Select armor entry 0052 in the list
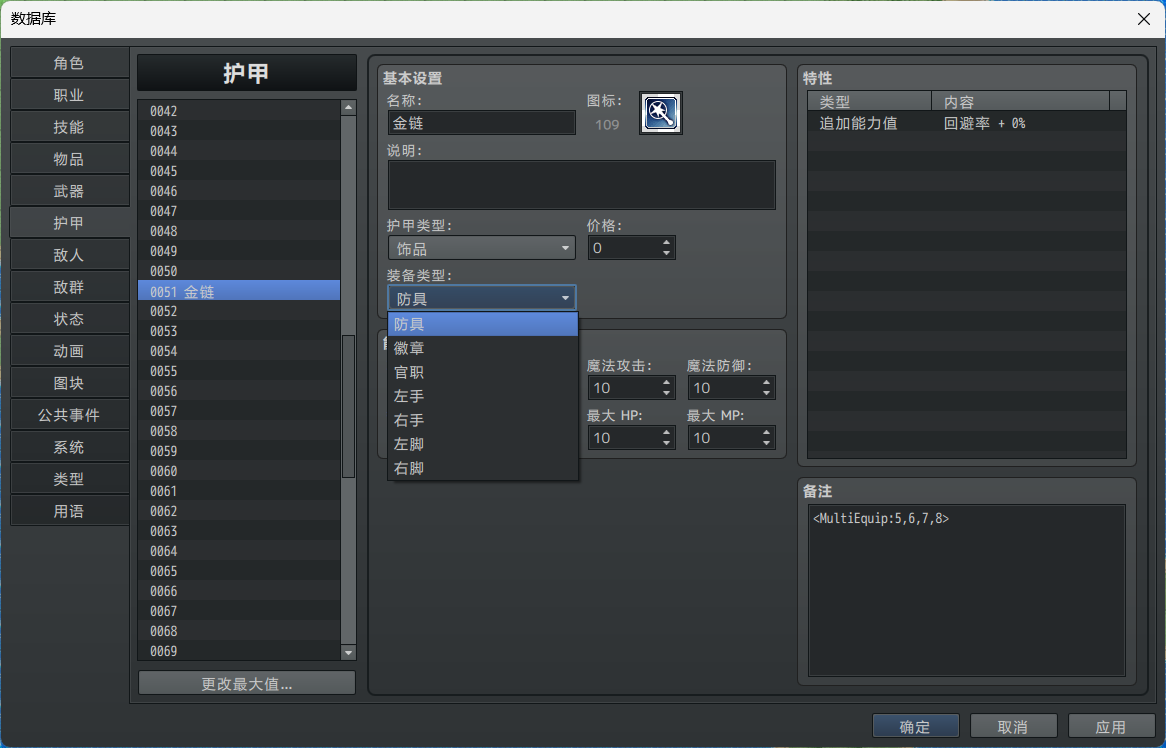 coord(239,311)
